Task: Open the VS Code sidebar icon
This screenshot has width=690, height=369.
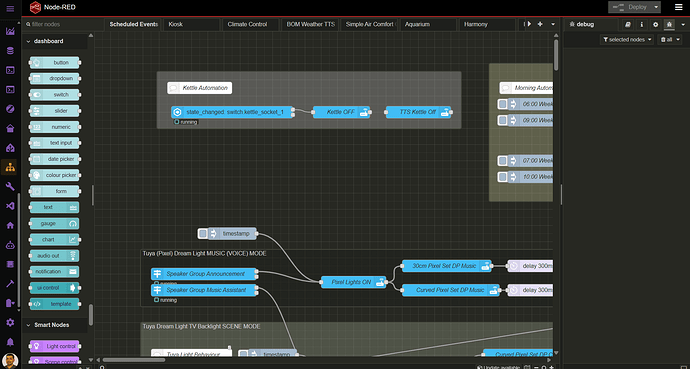Action: tap(10, 206)
